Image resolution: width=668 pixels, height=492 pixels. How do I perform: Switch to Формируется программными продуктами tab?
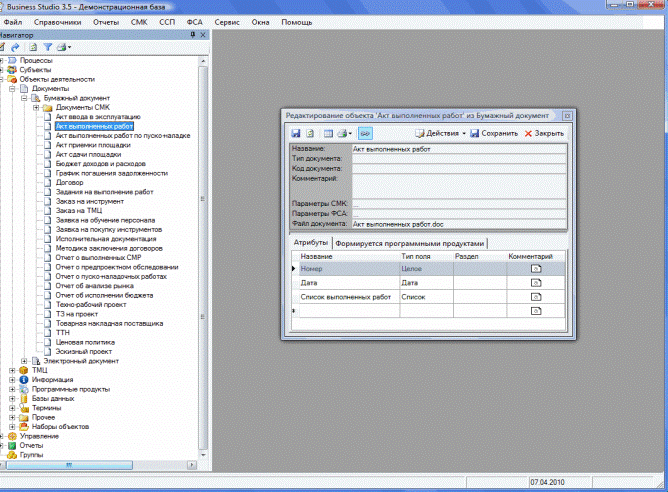tap(411, 243)
